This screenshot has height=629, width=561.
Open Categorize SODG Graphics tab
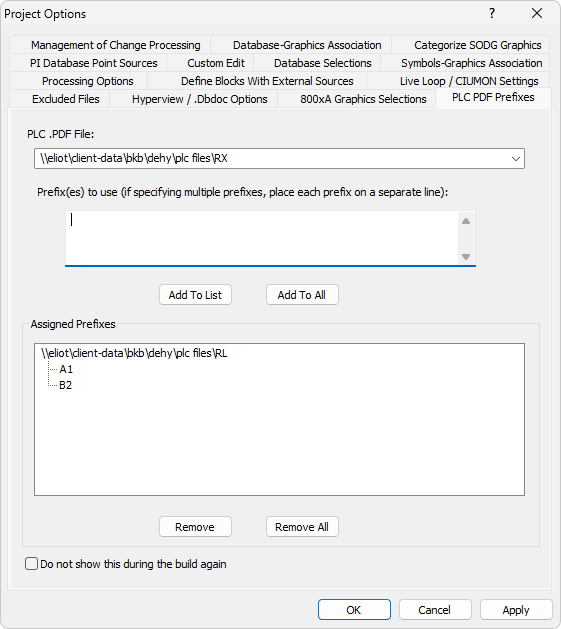coord(471,45)
